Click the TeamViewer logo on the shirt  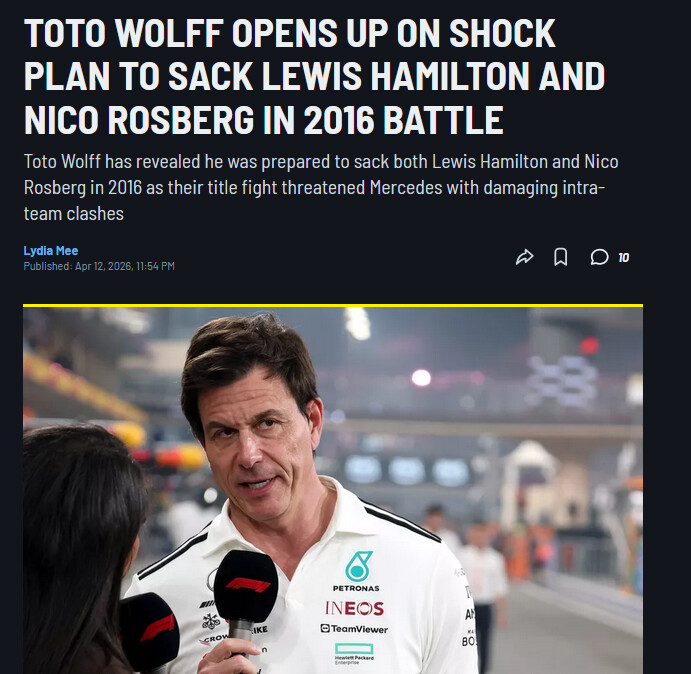(354, 629)
